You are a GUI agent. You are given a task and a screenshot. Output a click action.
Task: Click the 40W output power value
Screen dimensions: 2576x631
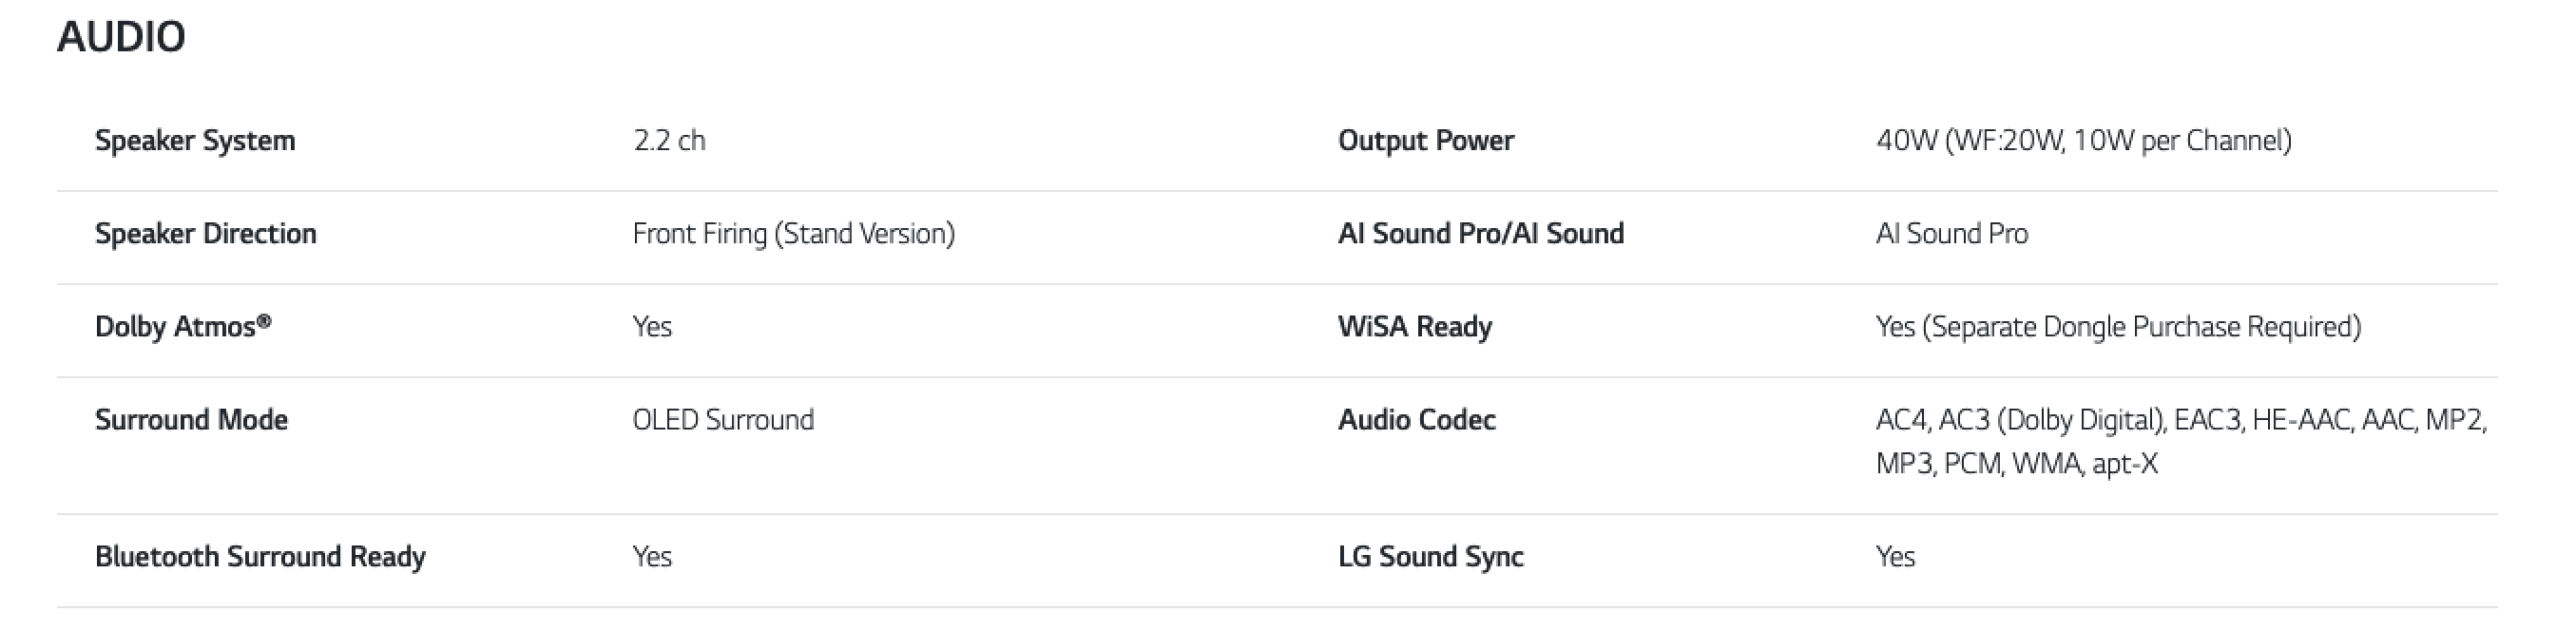click(x=2084, y=141)
